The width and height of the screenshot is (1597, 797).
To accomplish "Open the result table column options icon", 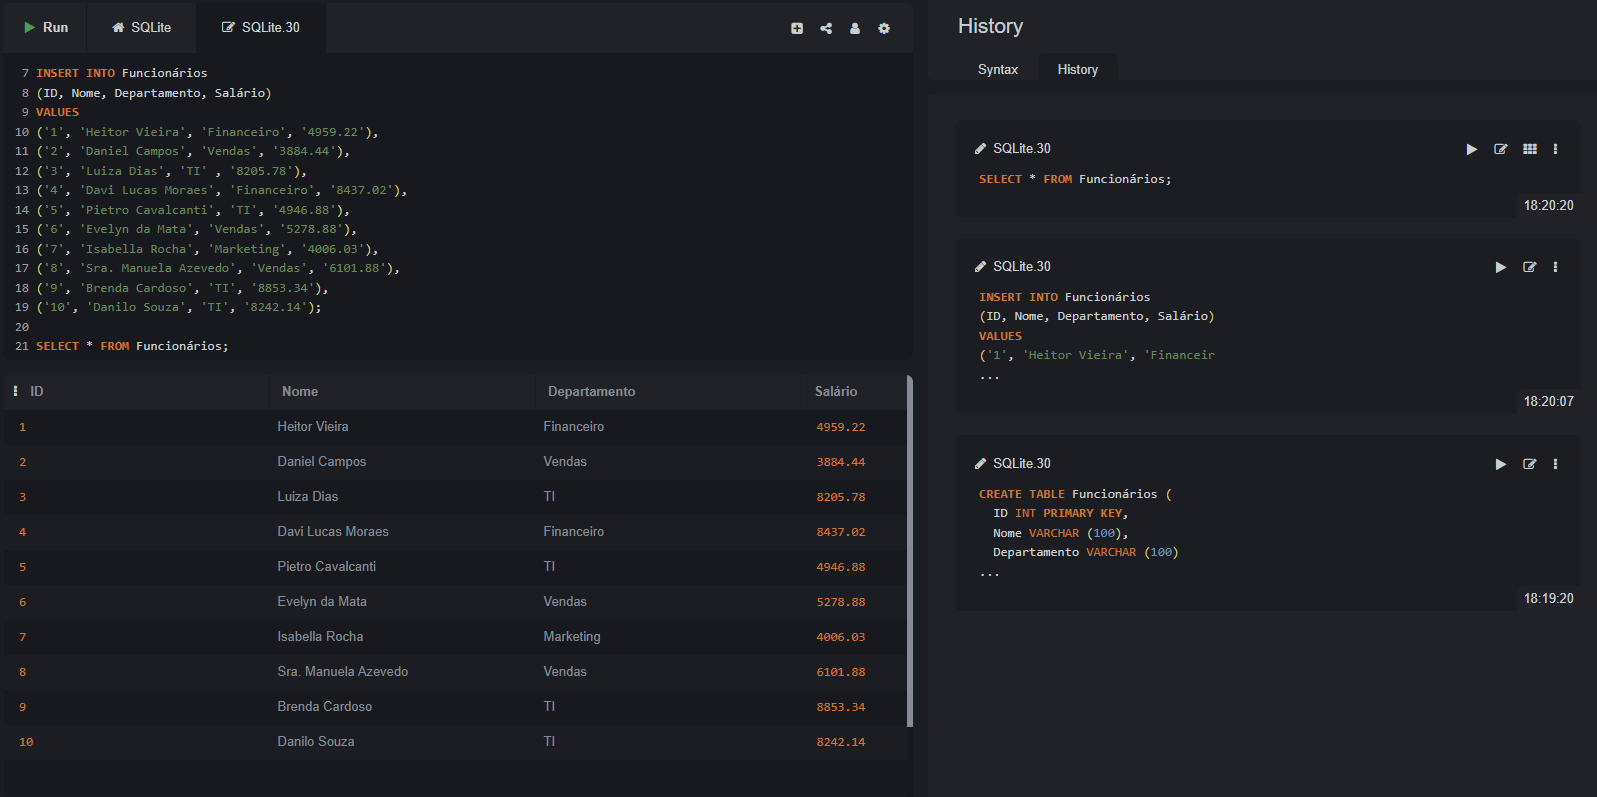I will [15, 391].
